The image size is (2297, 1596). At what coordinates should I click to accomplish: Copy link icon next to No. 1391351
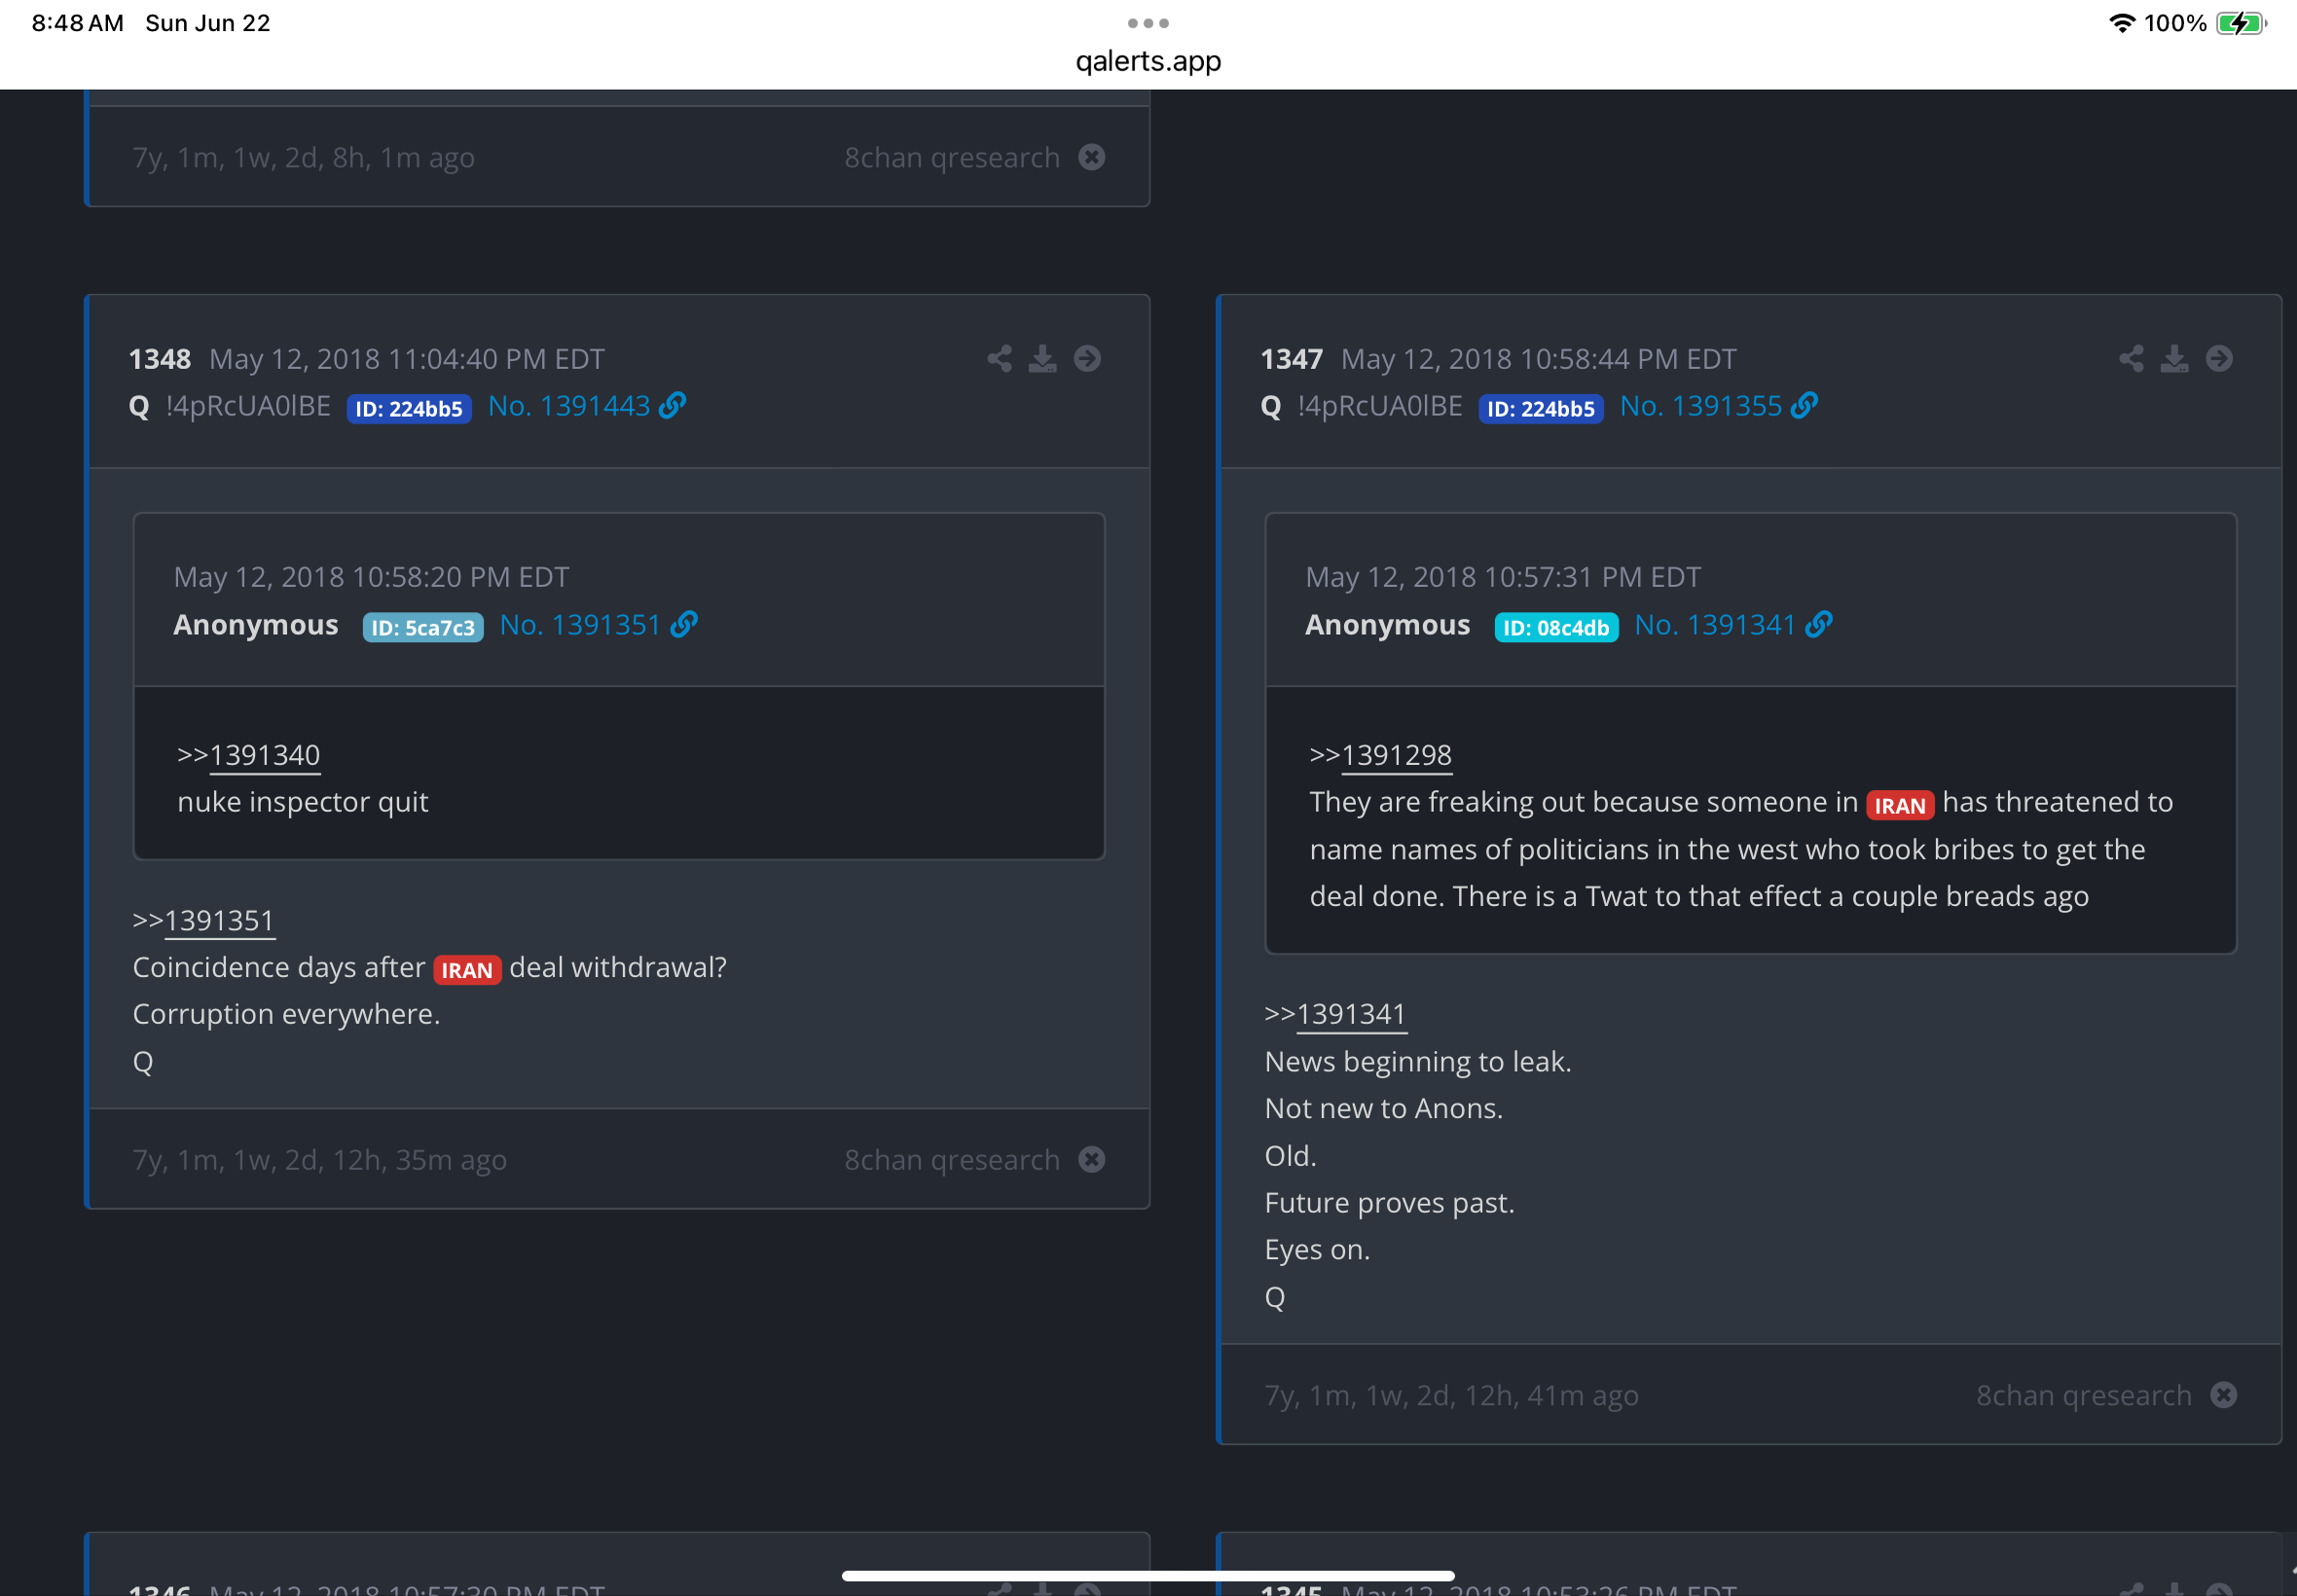(684, 624)
